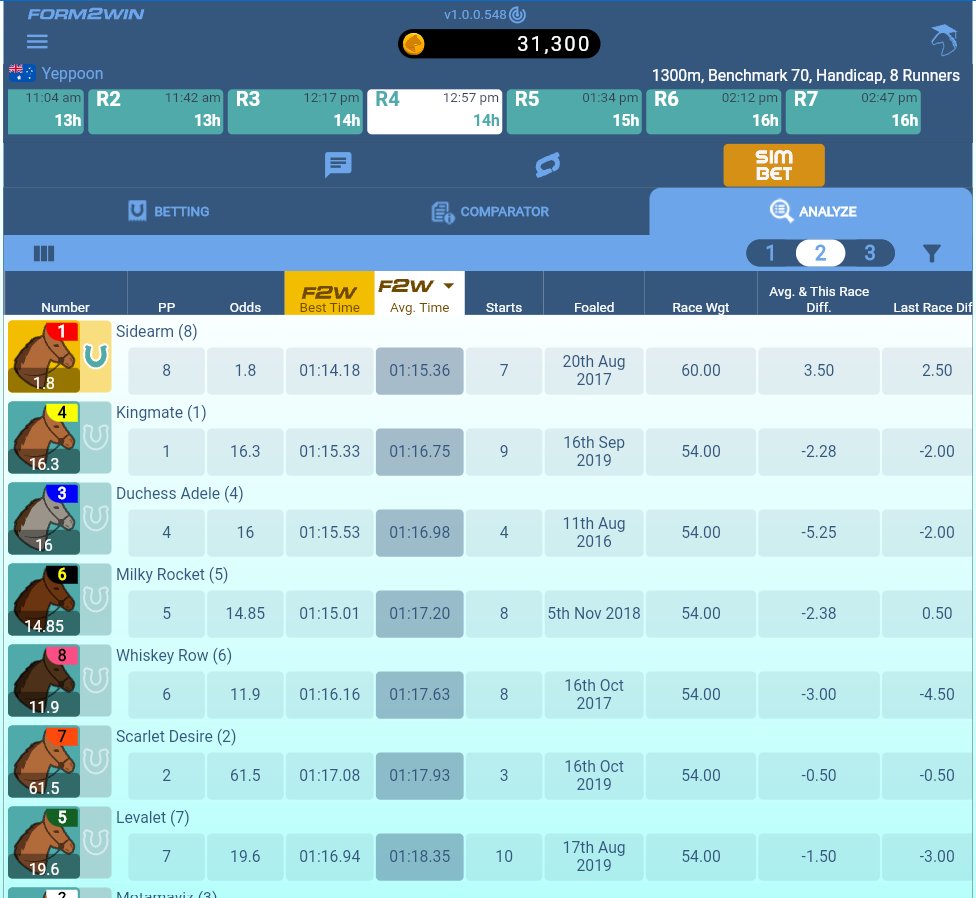Click Duchess Adele odds 16 cell
Viewport: 976px width, 898px height.
245,533
